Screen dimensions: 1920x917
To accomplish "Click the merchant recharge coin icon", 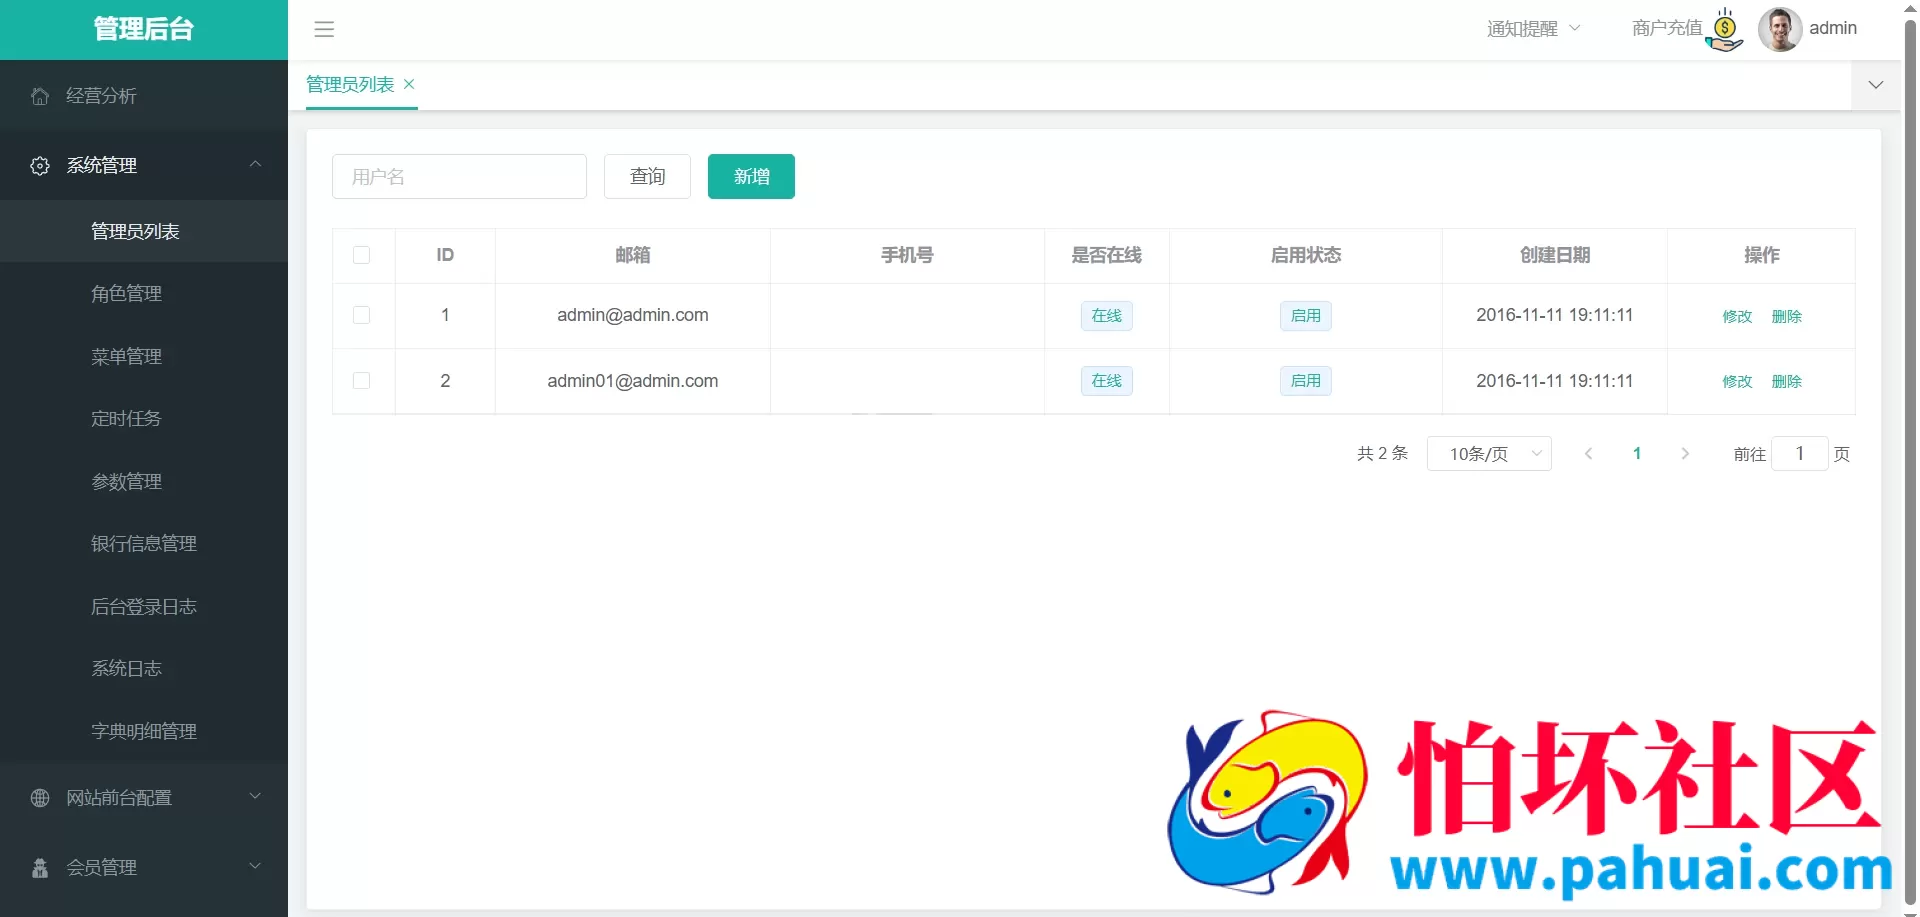I will [x=1725, y=30].
